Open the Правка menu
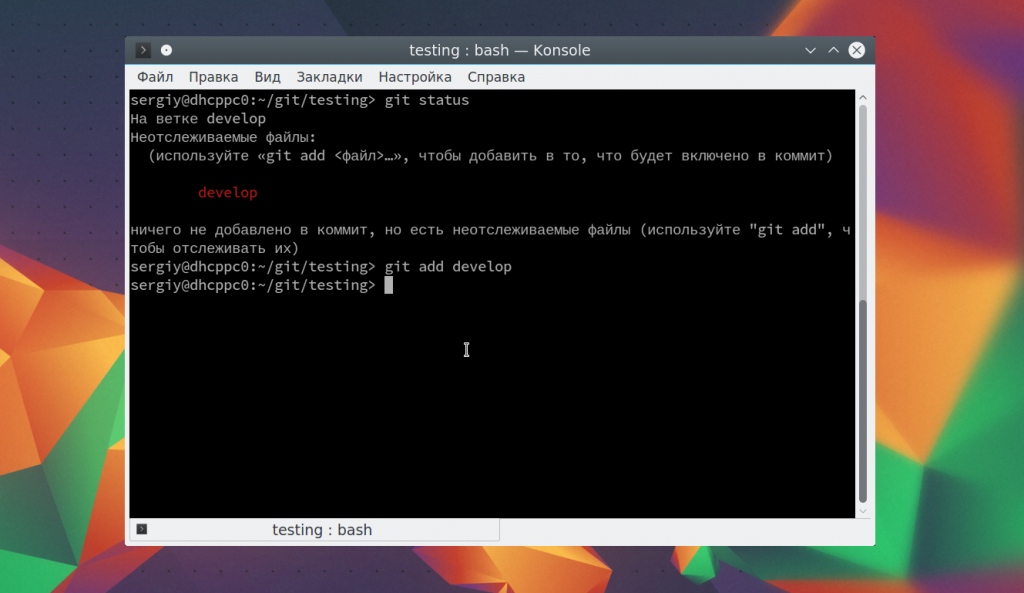Screen dimensions: 1024x593 pos(213,77)
